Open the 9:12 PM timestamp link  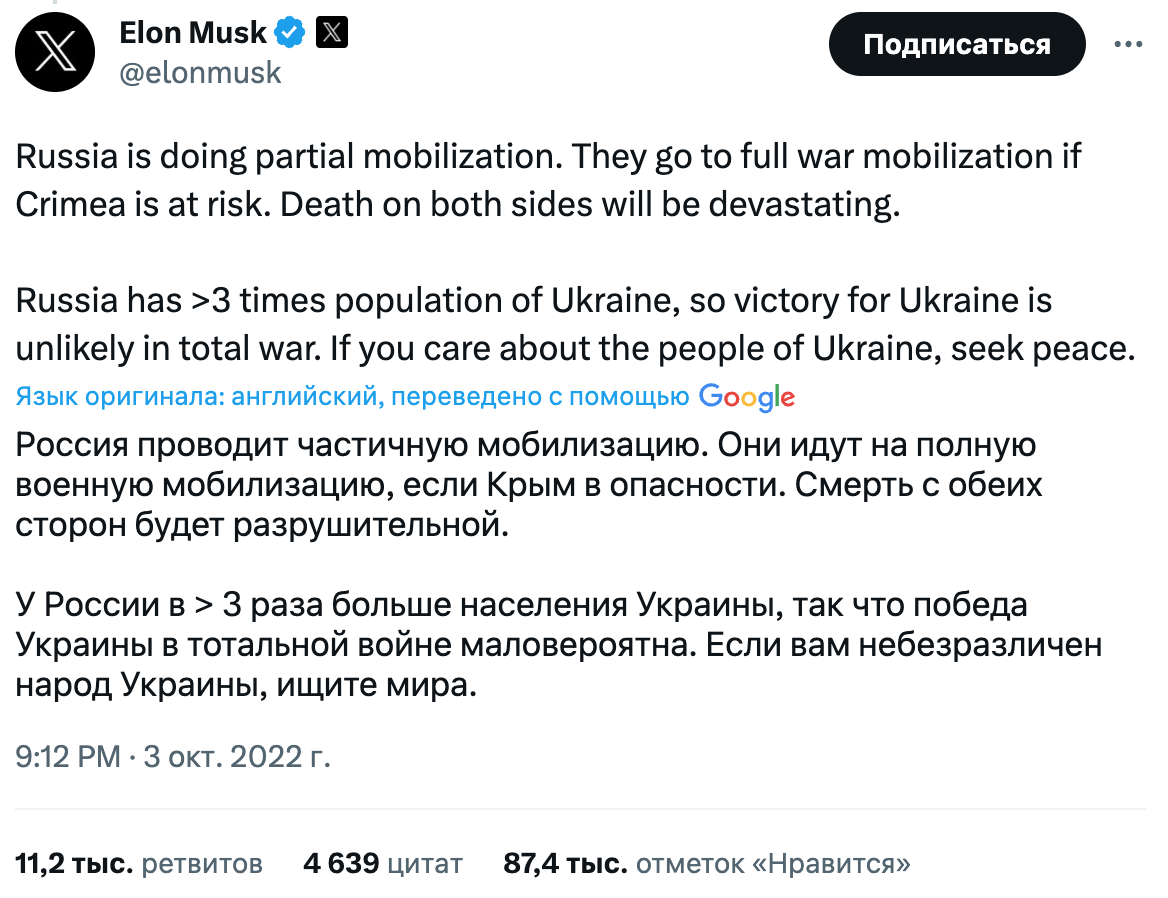pyautogui.click(x=68, y=757)
